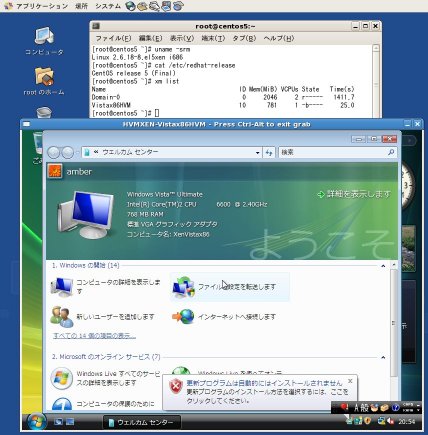This screenshot has width=428, height=435.
Task: Click HVMXEN-Vistax86HVM window menu icon
Action: coord(26,124)
